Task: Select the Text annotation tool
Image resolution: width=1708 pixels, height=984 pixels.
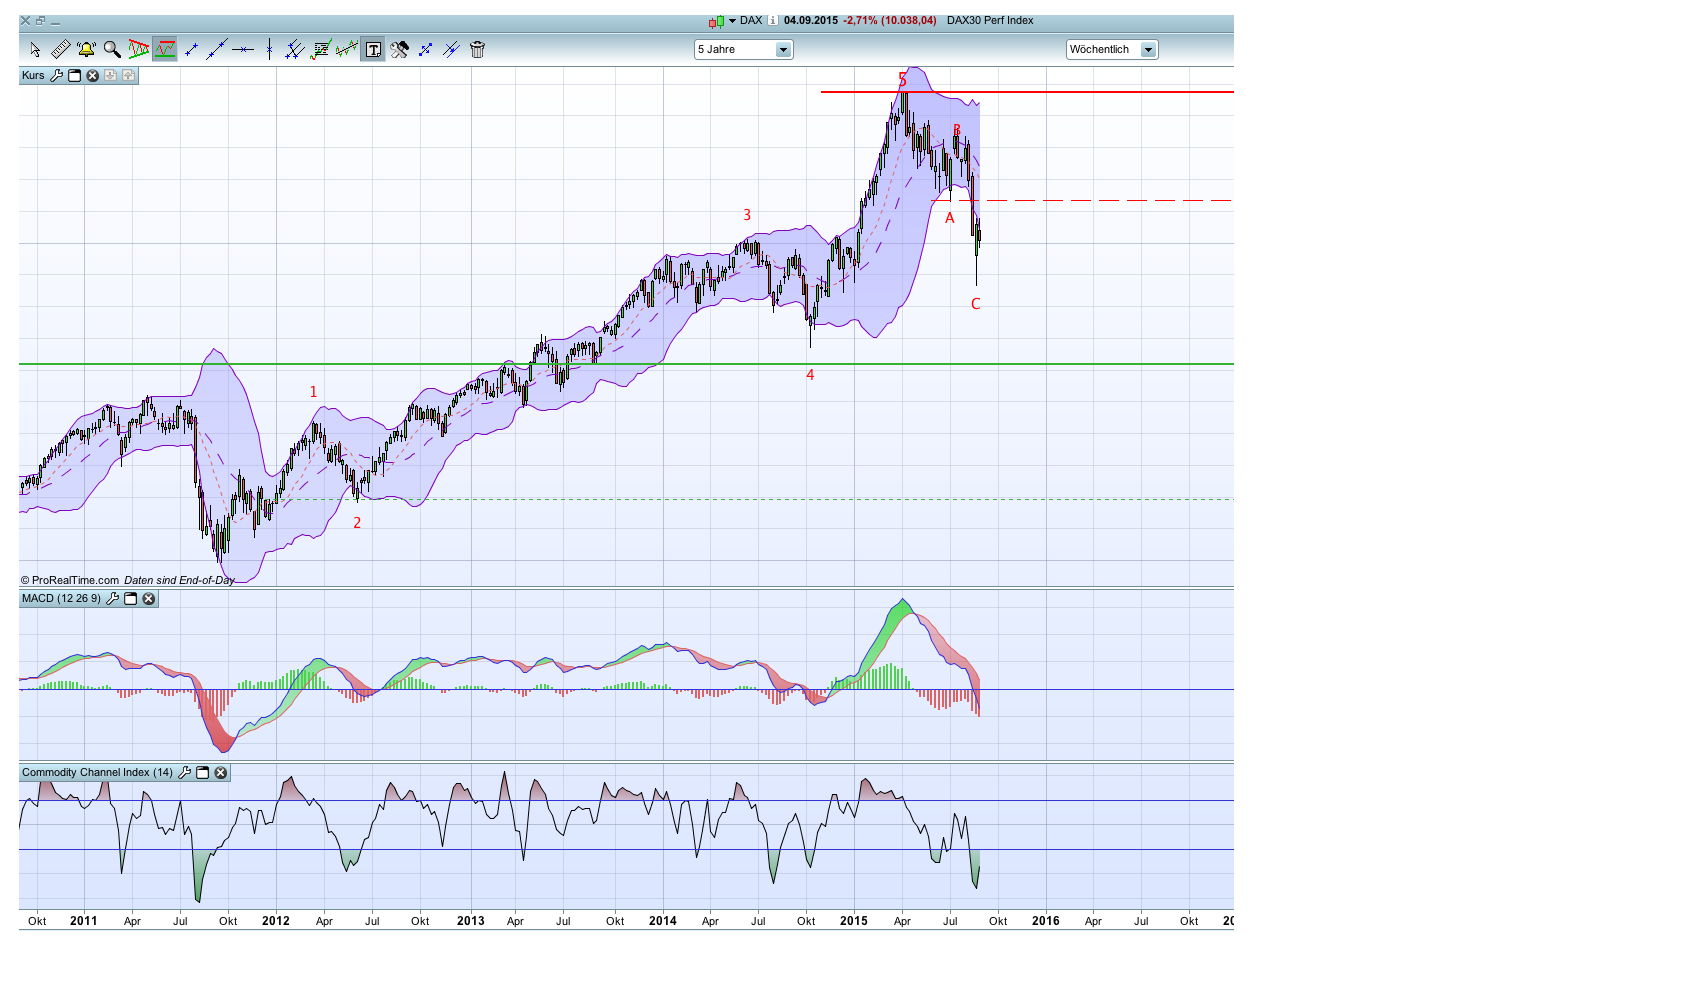Action: coord(372,49)
